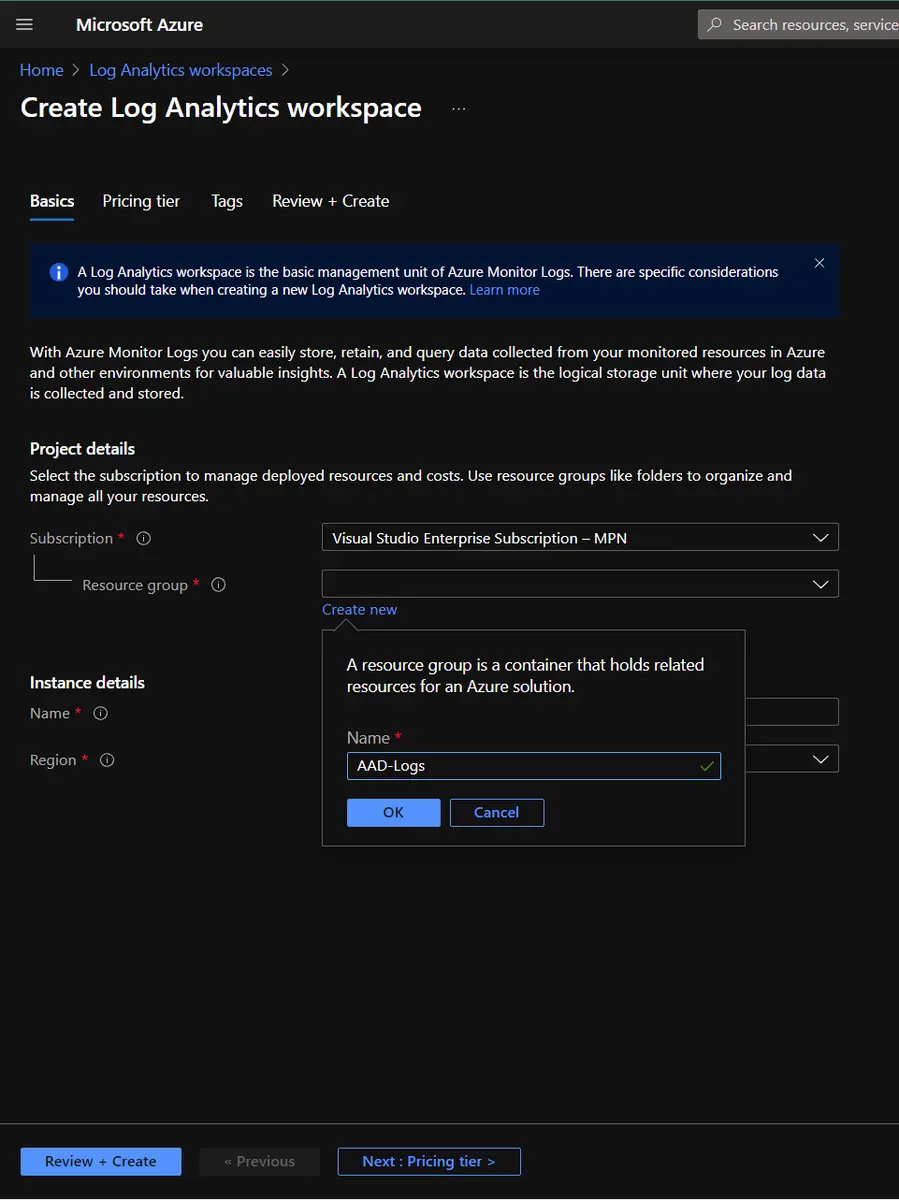Image resolution: width=899 pixels, height=1200 pixels.
Task: Click the Resource group info icon
Action: (218, 585)
